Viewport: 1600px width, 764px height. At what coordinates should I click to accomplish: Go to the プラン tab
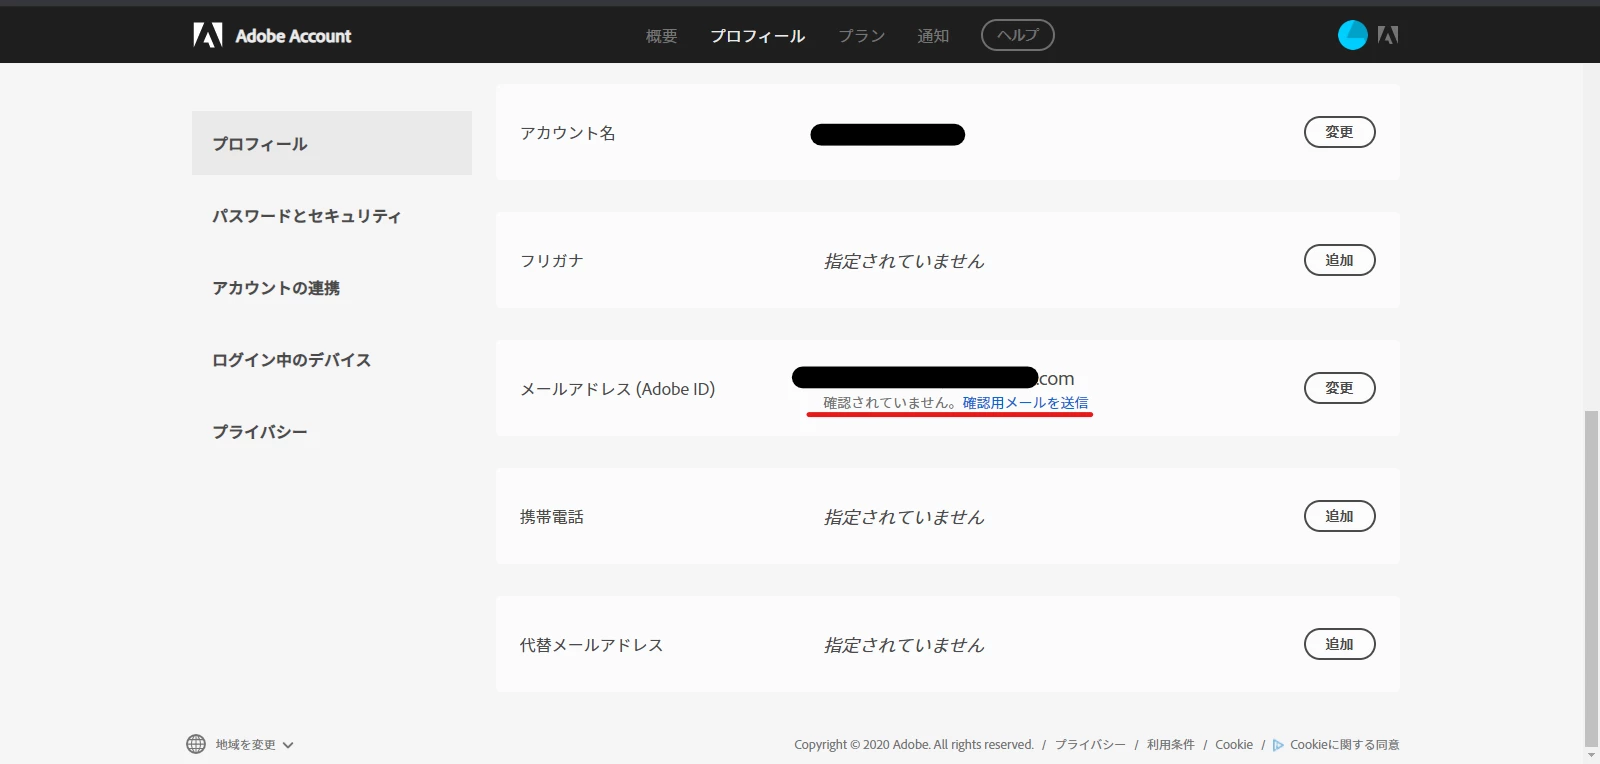click(861, 36)
